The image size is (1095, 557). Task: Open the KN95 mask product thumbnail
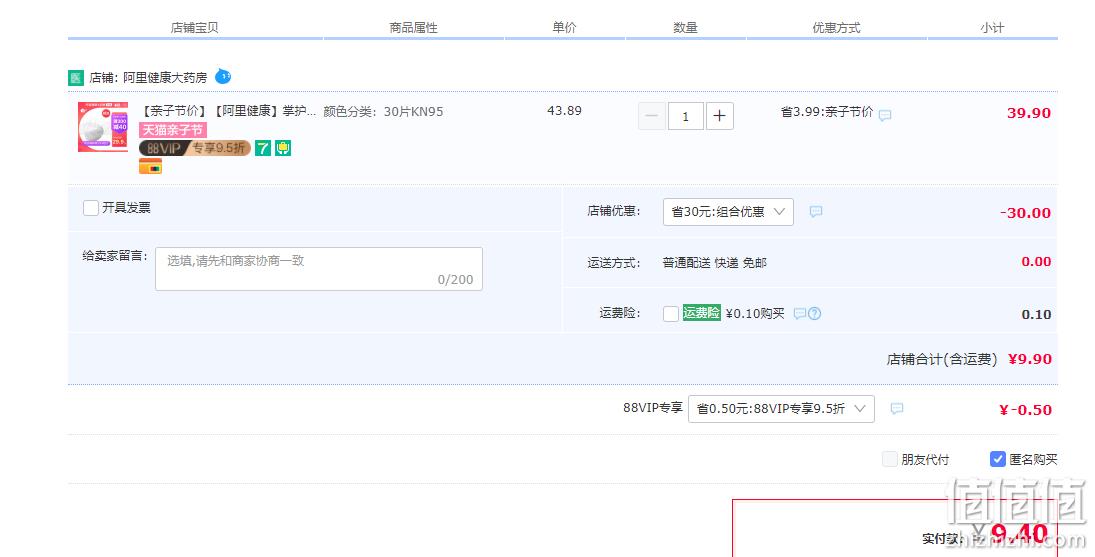103,126
